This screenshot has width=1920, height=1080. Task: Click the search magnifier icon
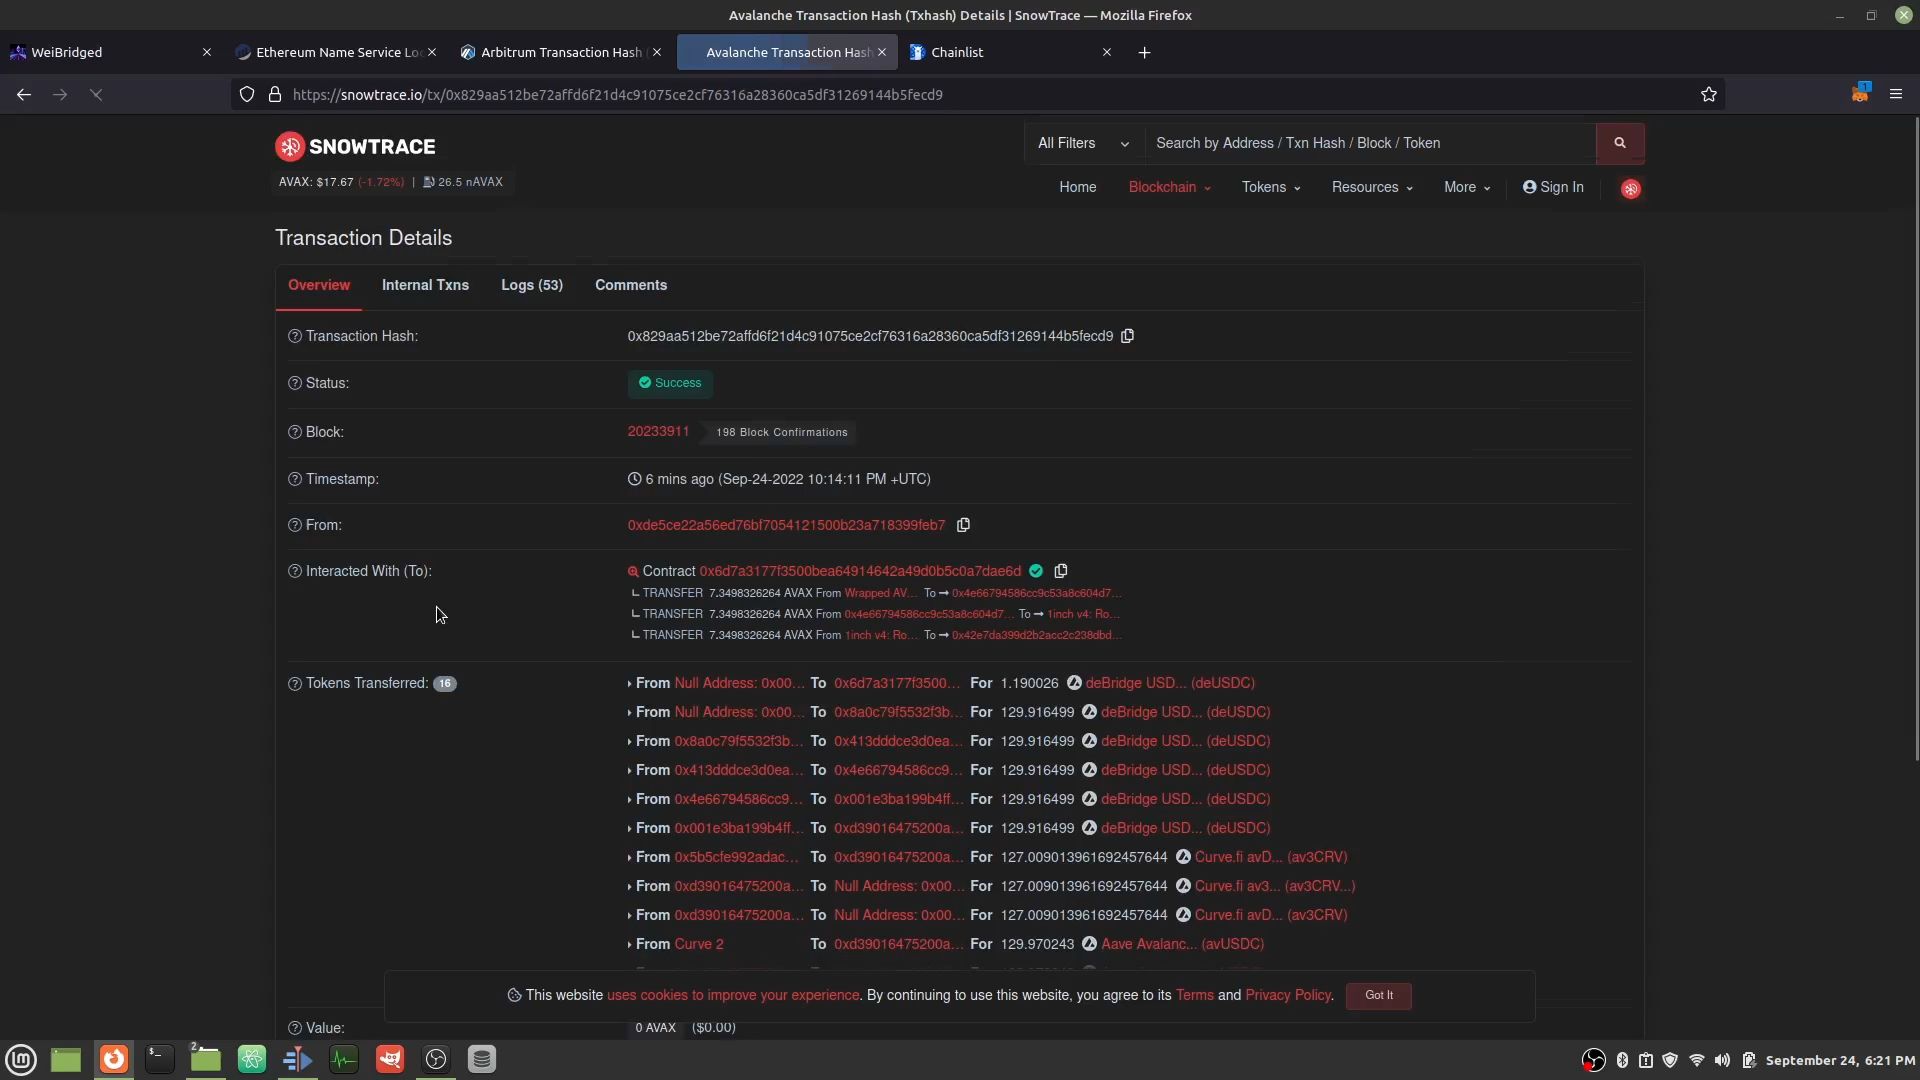point(1619,142)
